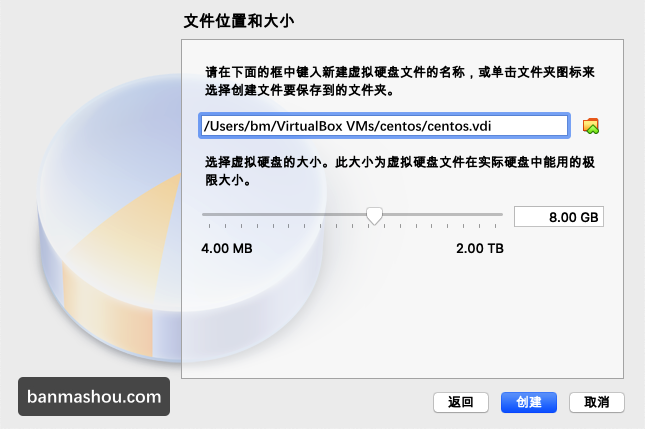
Task: Click the empty panel area below the slider
Action: click(402, 317)
